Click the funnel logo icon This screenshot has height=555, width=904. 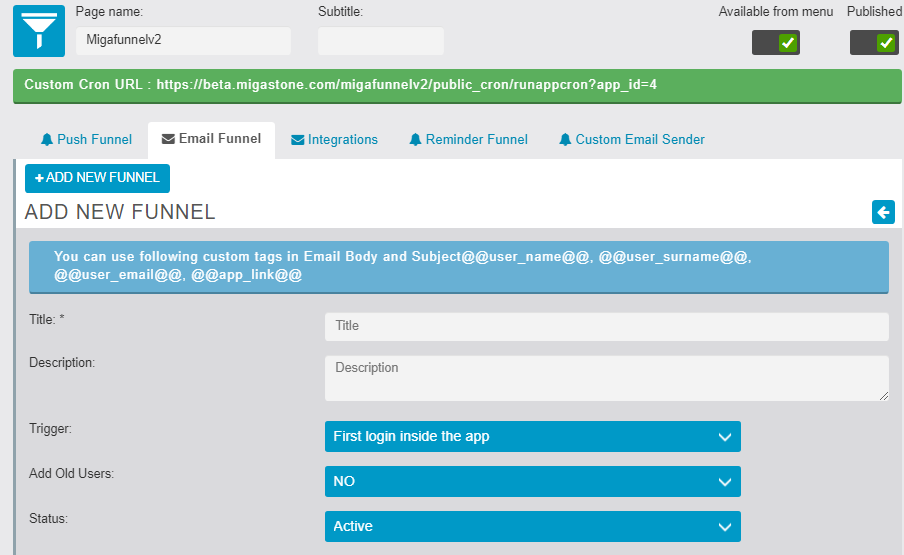click(39, 31)
